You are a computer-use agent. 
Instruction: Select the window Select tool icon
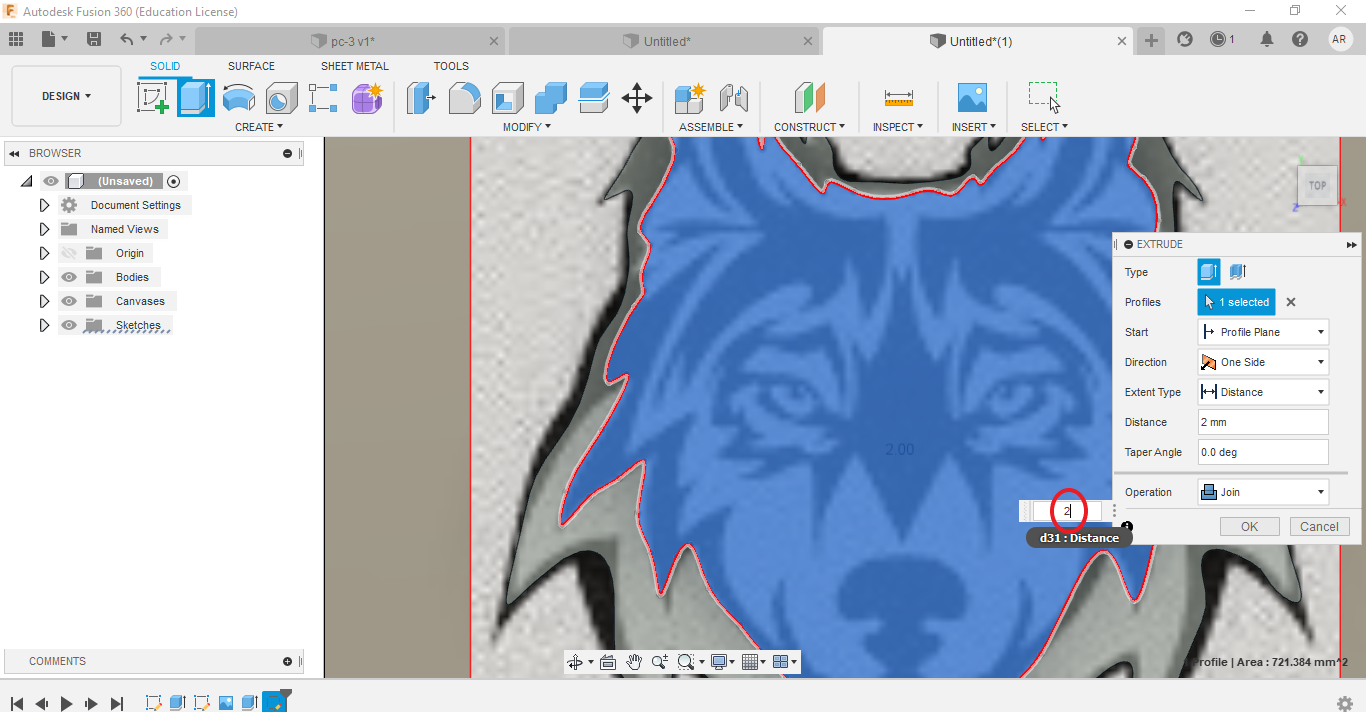[x=1044, y=98]
